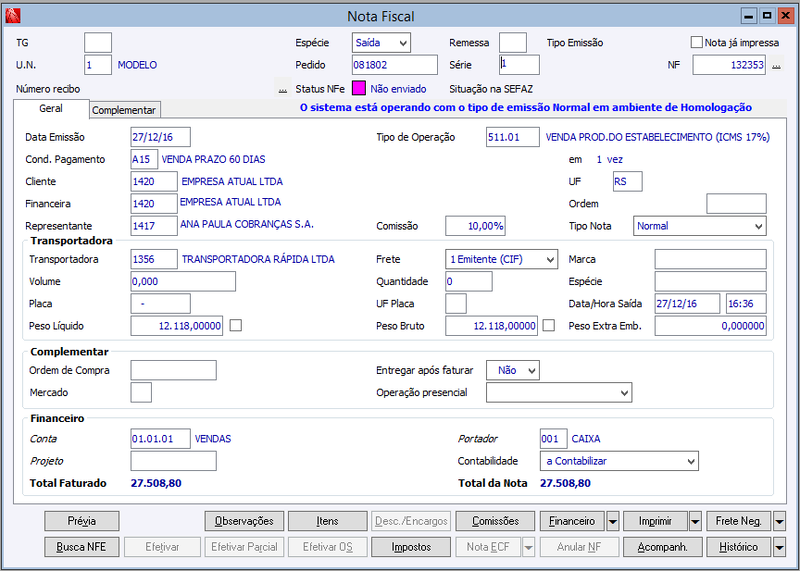Expand the Histórico button dropdown arrow

779,547
